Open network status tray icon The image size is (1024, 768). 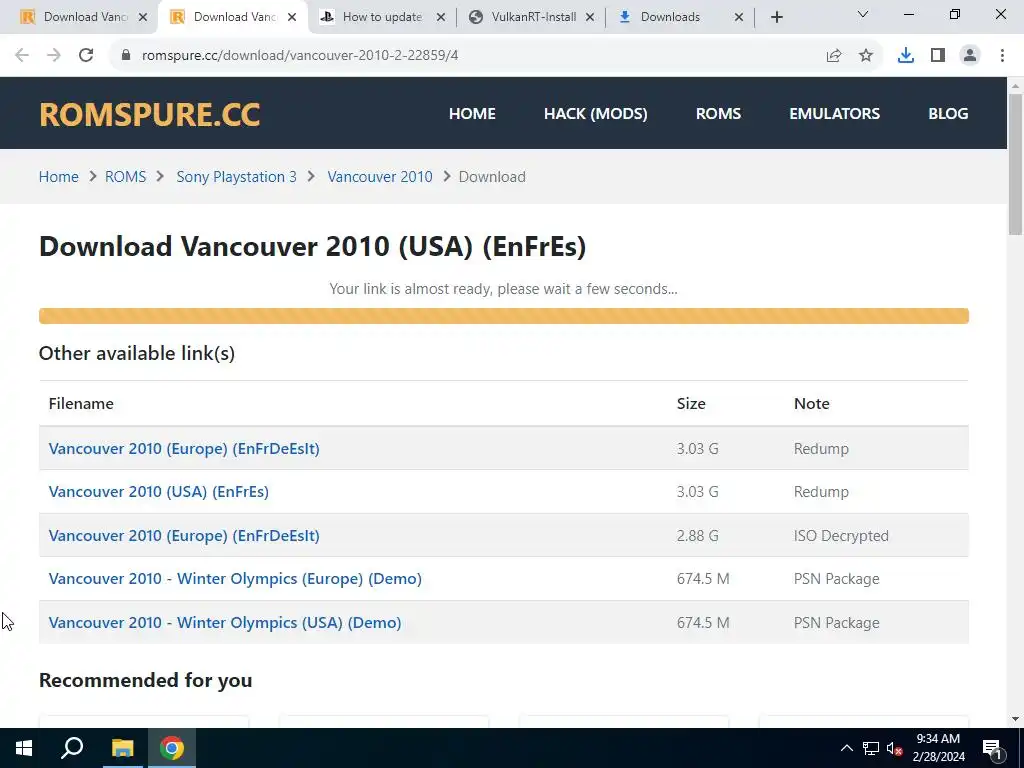pyautogui.click(x=871, y=748)
